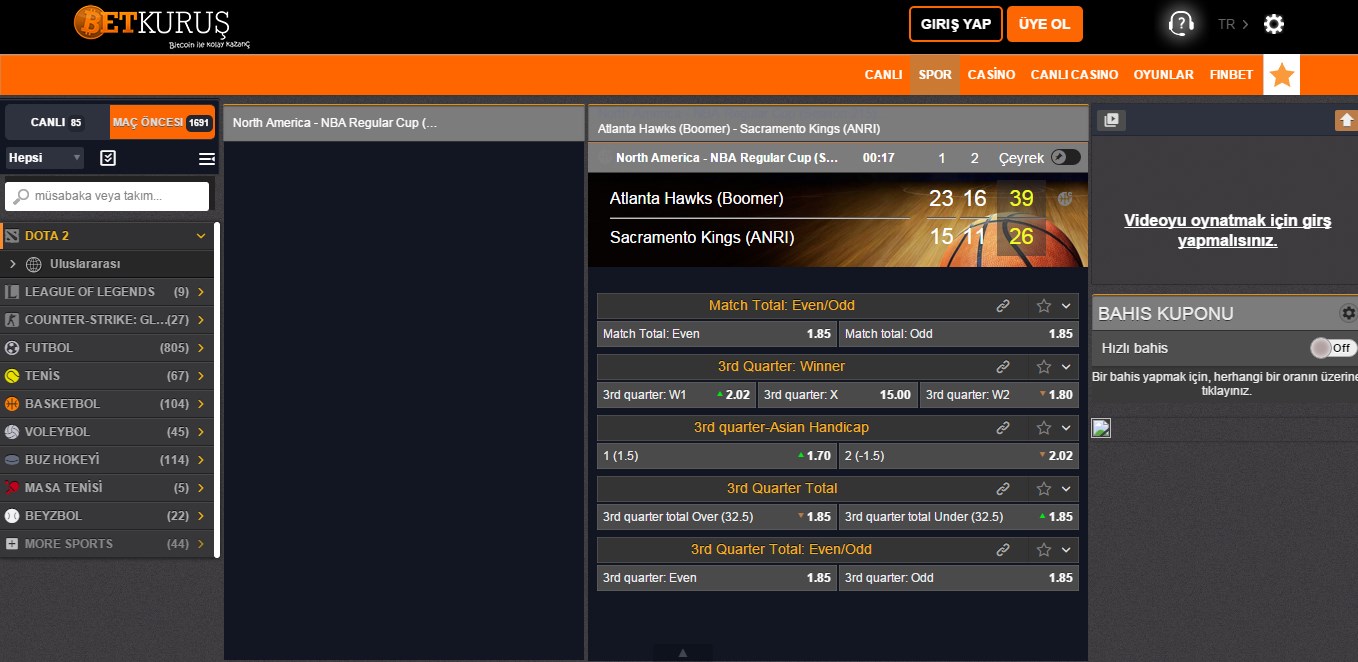The image size is (1358, 662).
Task: Click the orange star favorites icon
Action: pos(1281,75)
